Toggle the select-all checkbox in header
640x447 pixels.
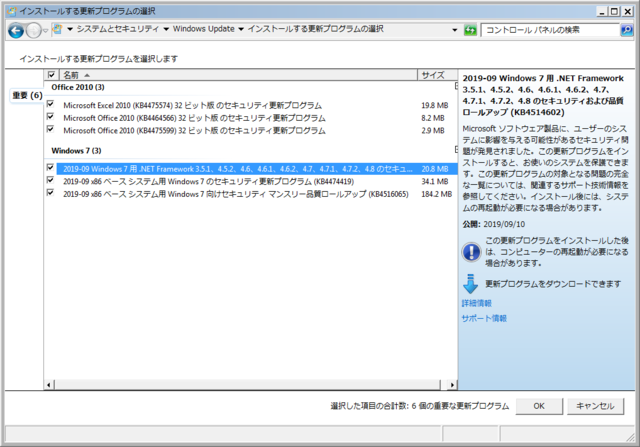(x=51, y=75)
